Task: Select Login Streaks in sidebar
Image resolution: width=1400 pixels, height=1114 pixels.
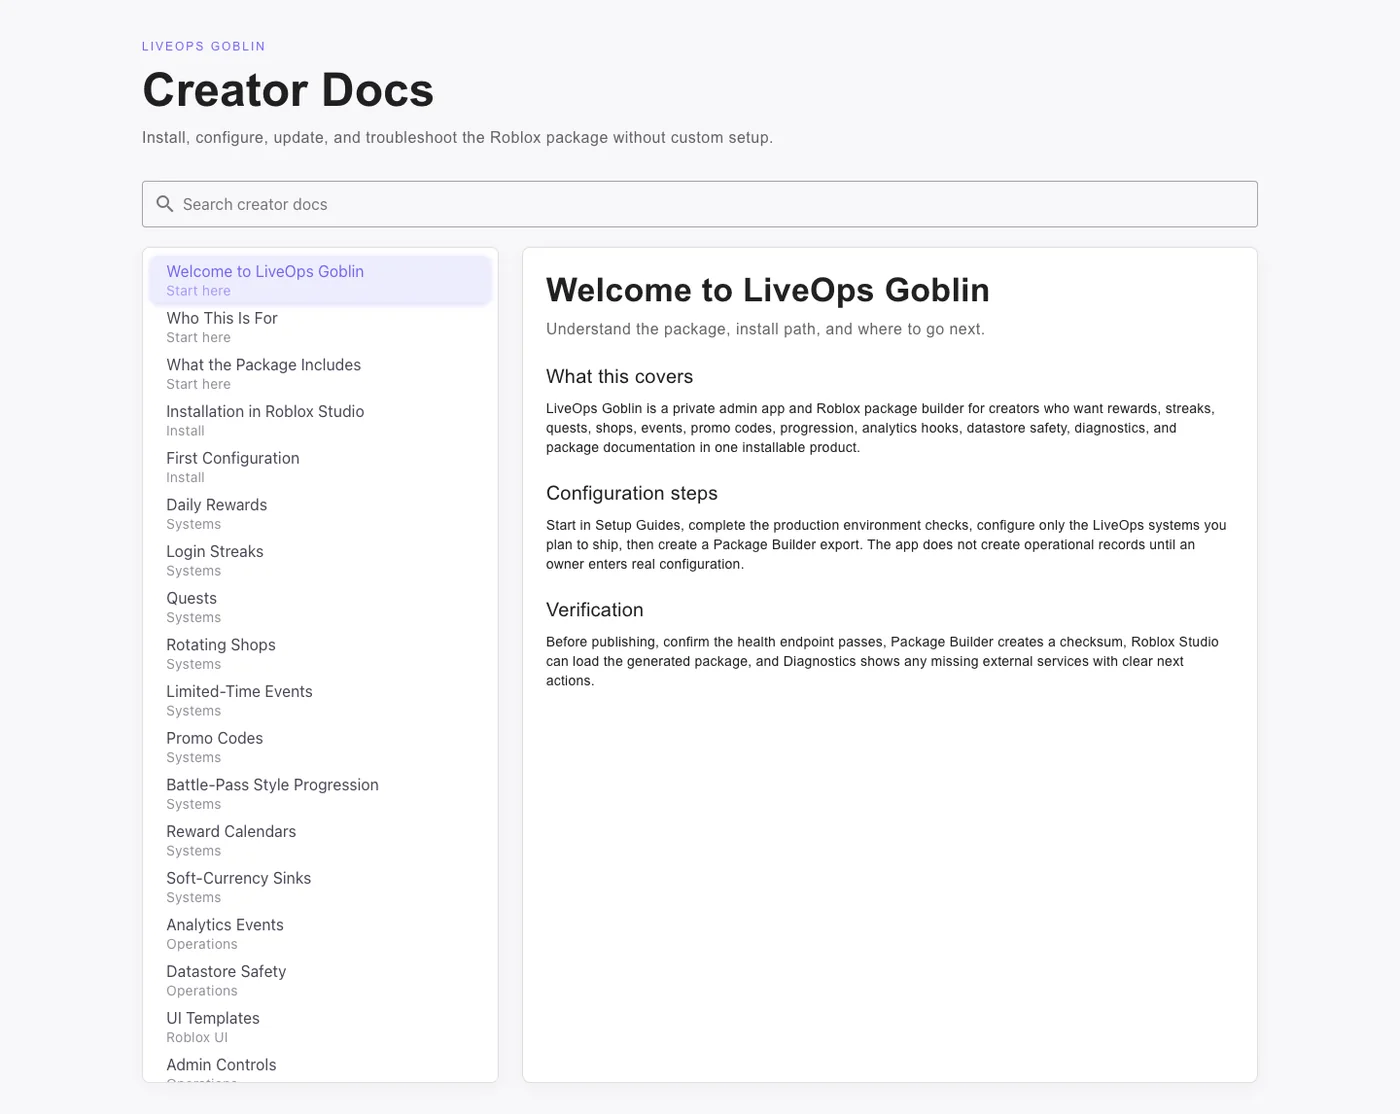Action: click(x=320, y=560)
